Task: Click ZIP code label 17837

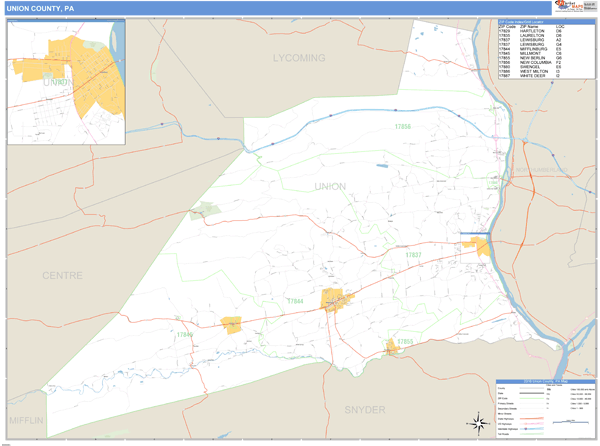Action: (x=413, y=255)
